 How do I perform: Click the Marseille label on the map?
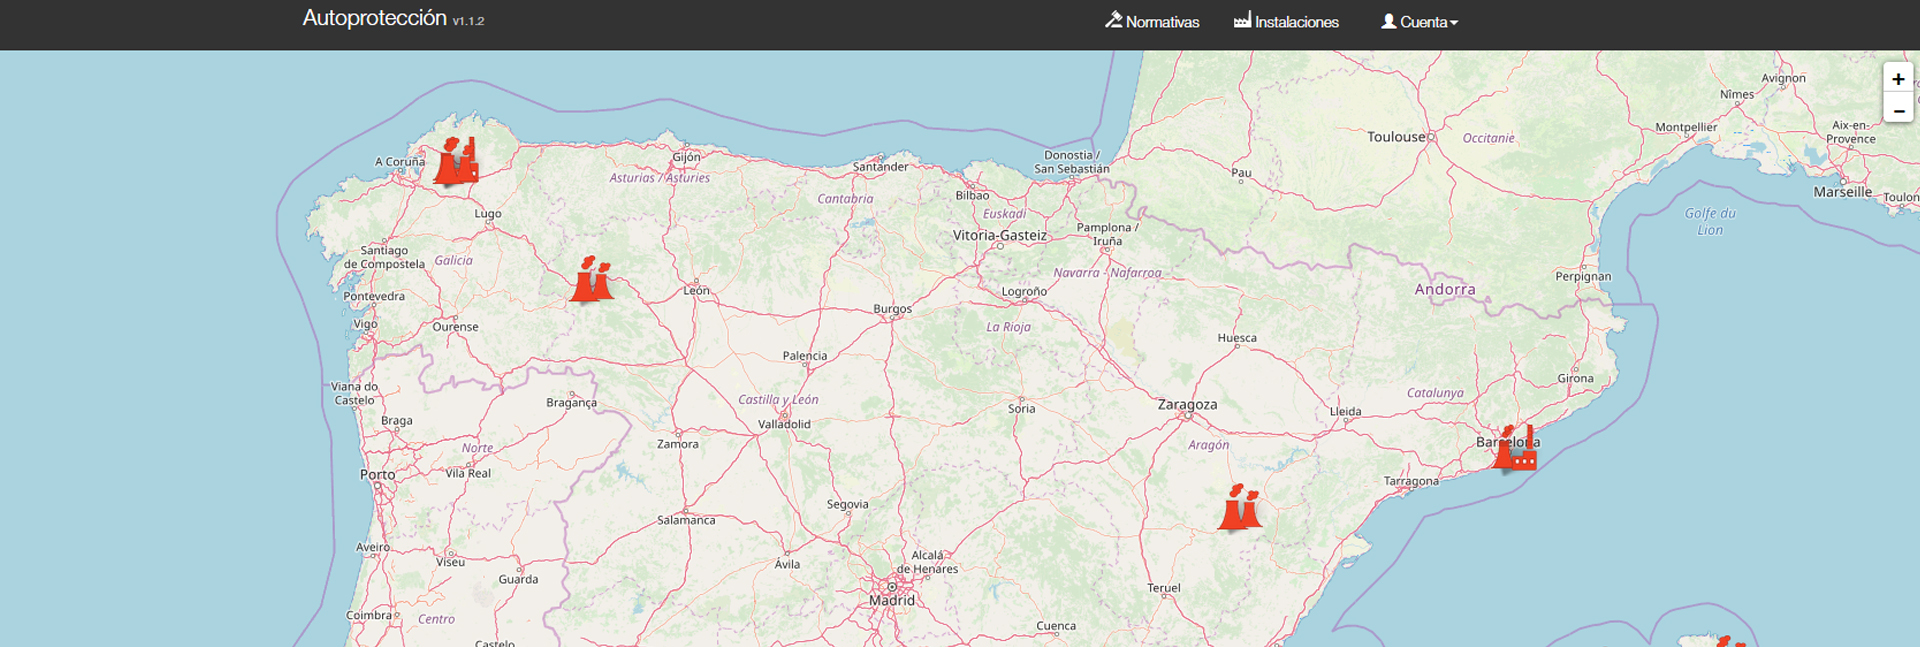[x=1842, y=192]
